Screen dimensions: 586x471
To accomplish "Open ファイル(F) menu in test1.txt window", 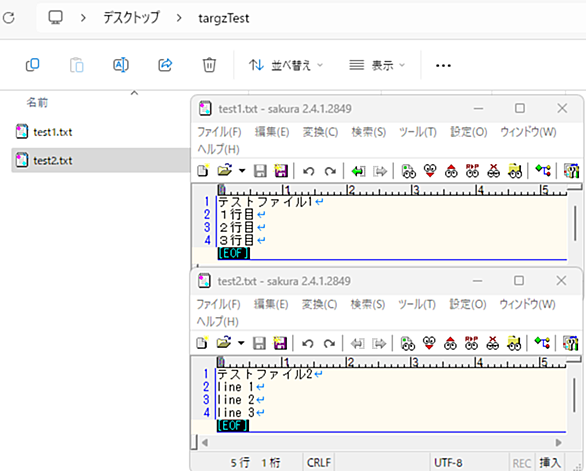I will coord(219,132).
